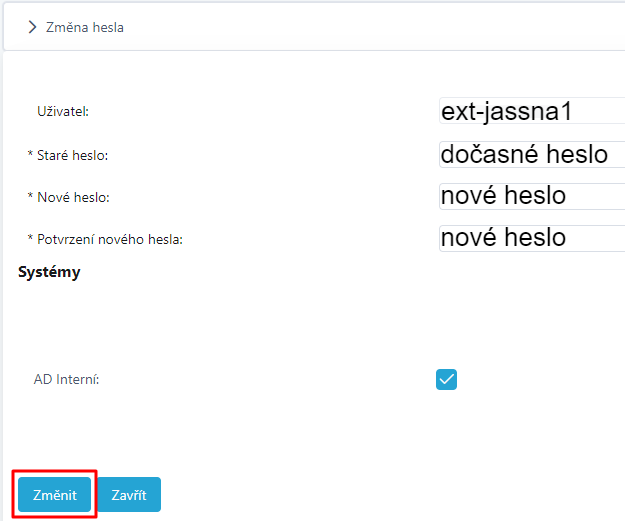Select the Nové heslo input field

[532, 196]
